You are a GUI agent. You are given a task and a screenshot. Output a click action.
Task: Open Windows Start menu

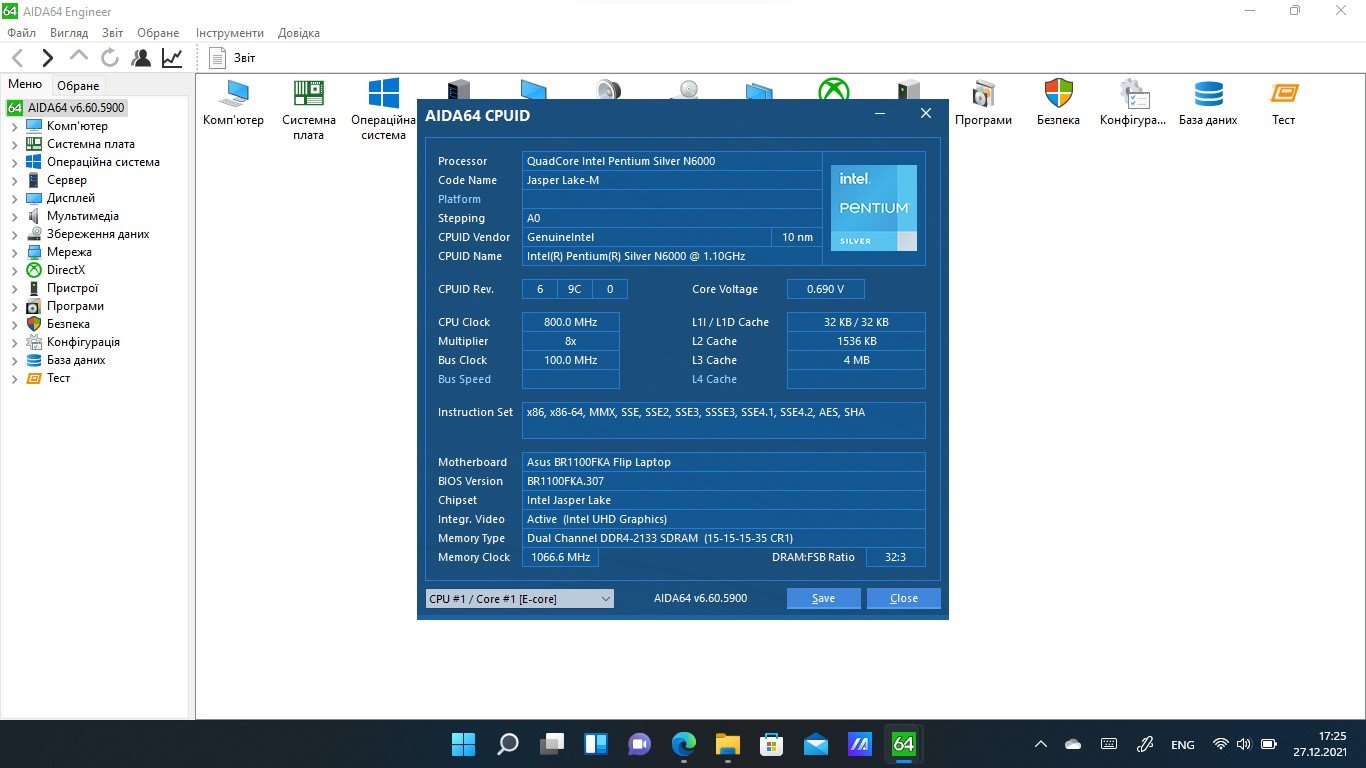463,744
